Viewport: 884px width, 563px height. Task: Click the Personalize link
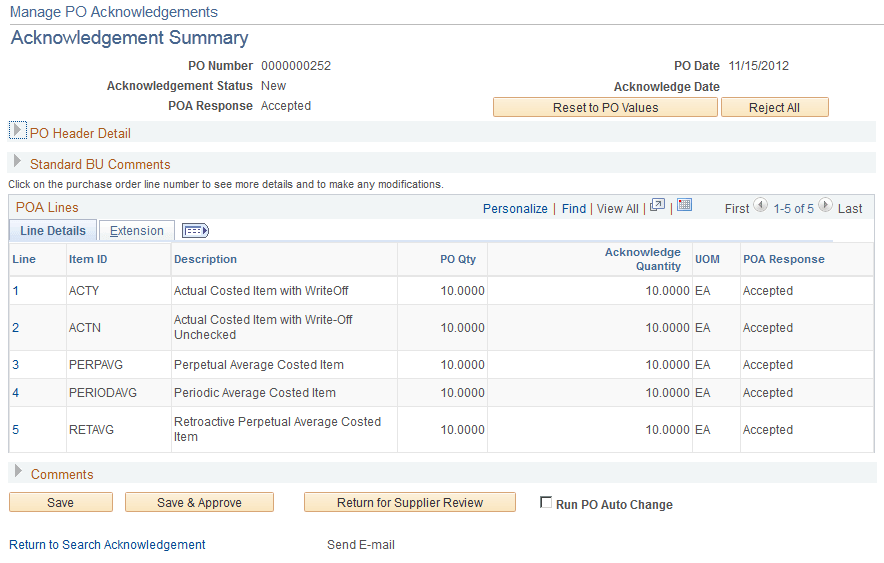515,209
